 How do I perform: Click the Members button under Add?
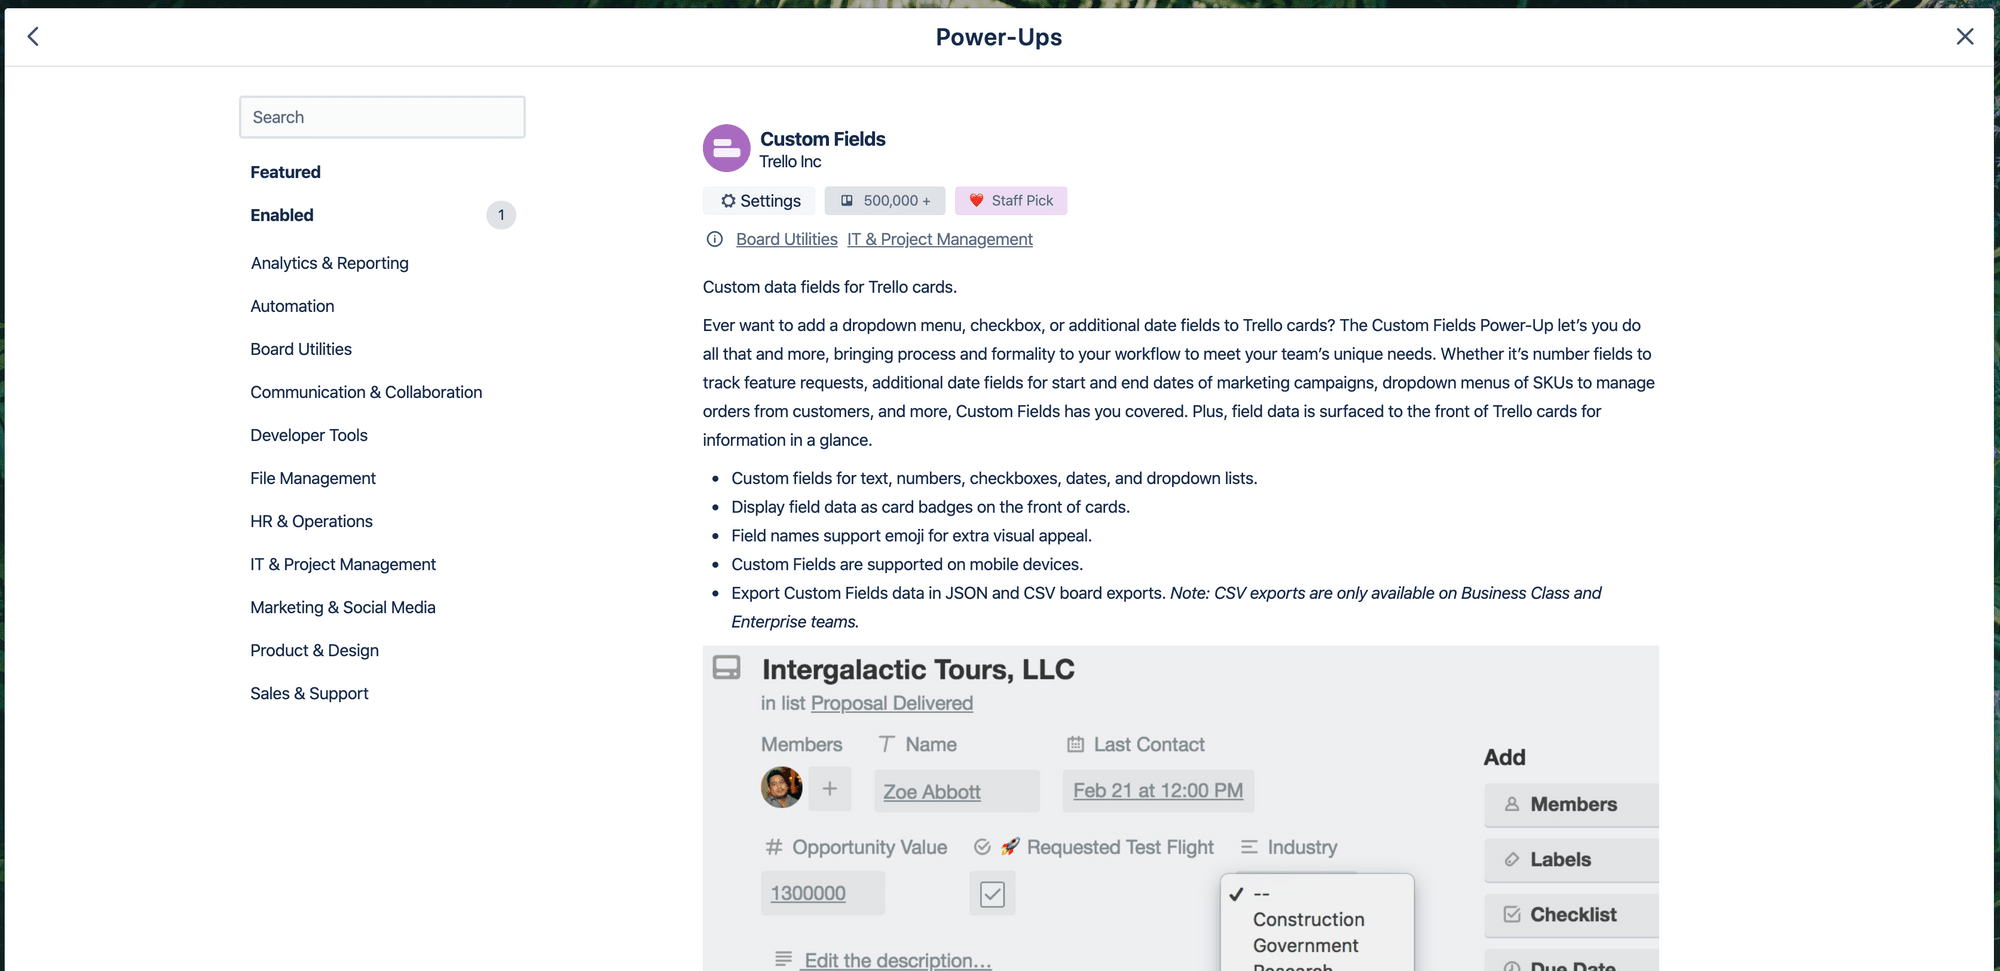(1571, 805)
